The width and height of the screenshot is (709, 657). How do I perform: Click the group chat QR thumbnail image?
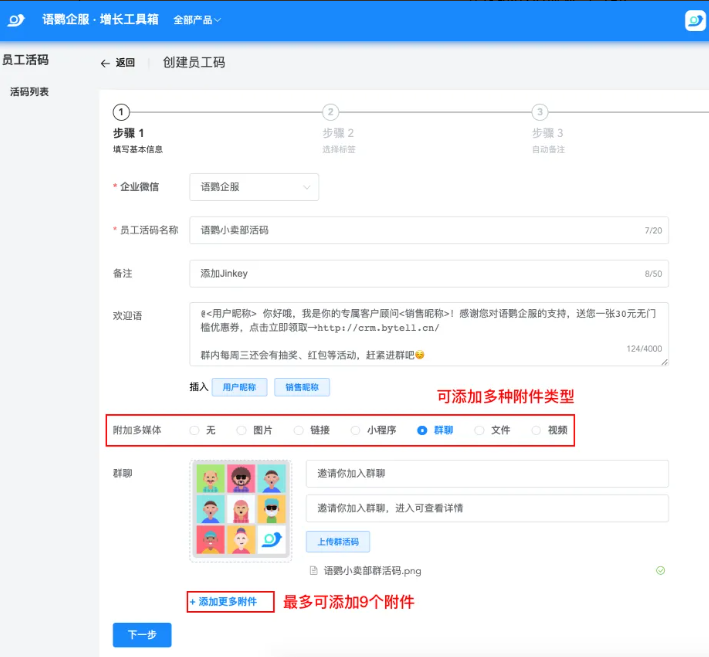pyautogui.click(x=240, y=509)
